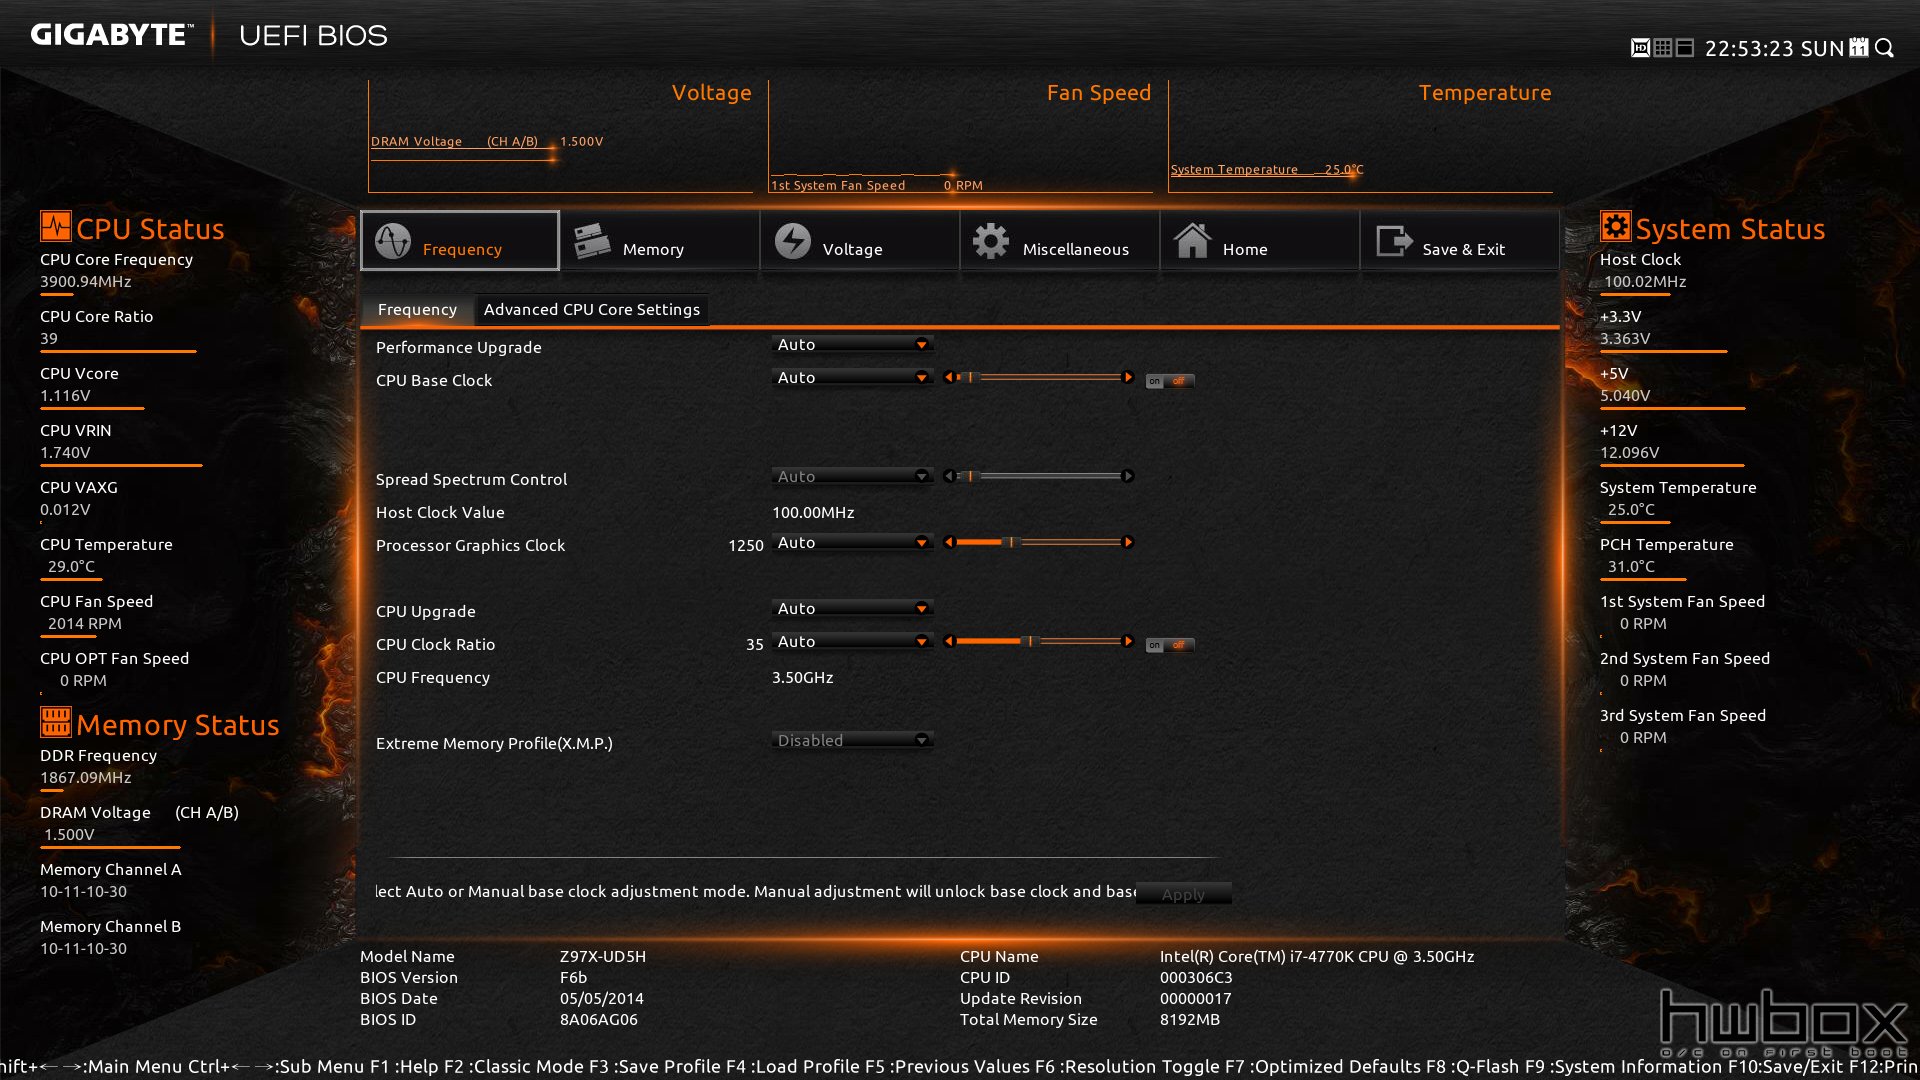The image size is (1920, 1080).
Task: Open Advanced CPU Core Settings sub-tab
Action: [592, 310]
